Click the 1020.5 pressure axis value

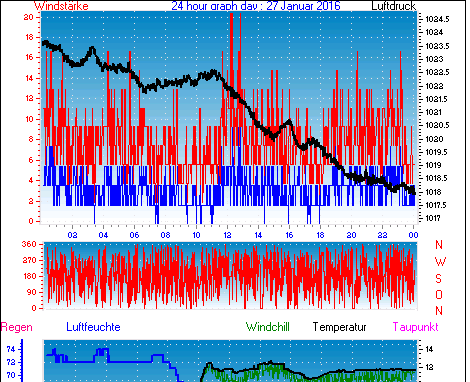[437, 125]
